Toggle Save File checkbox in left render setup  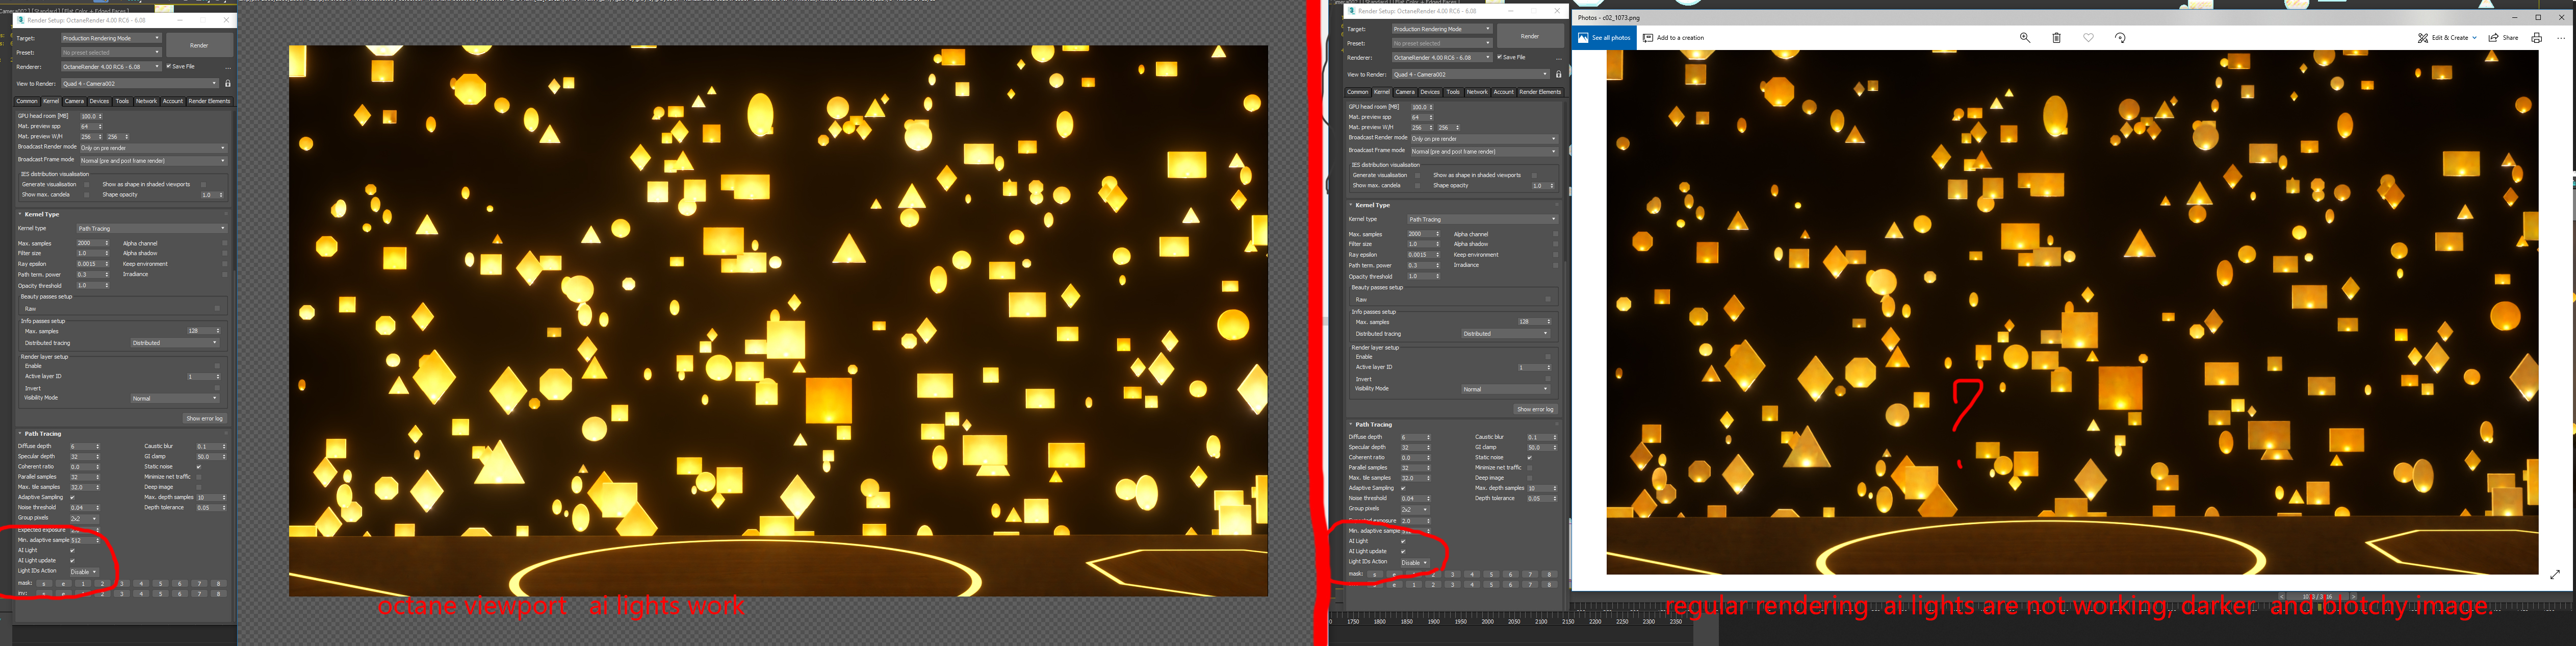point(169,66)
